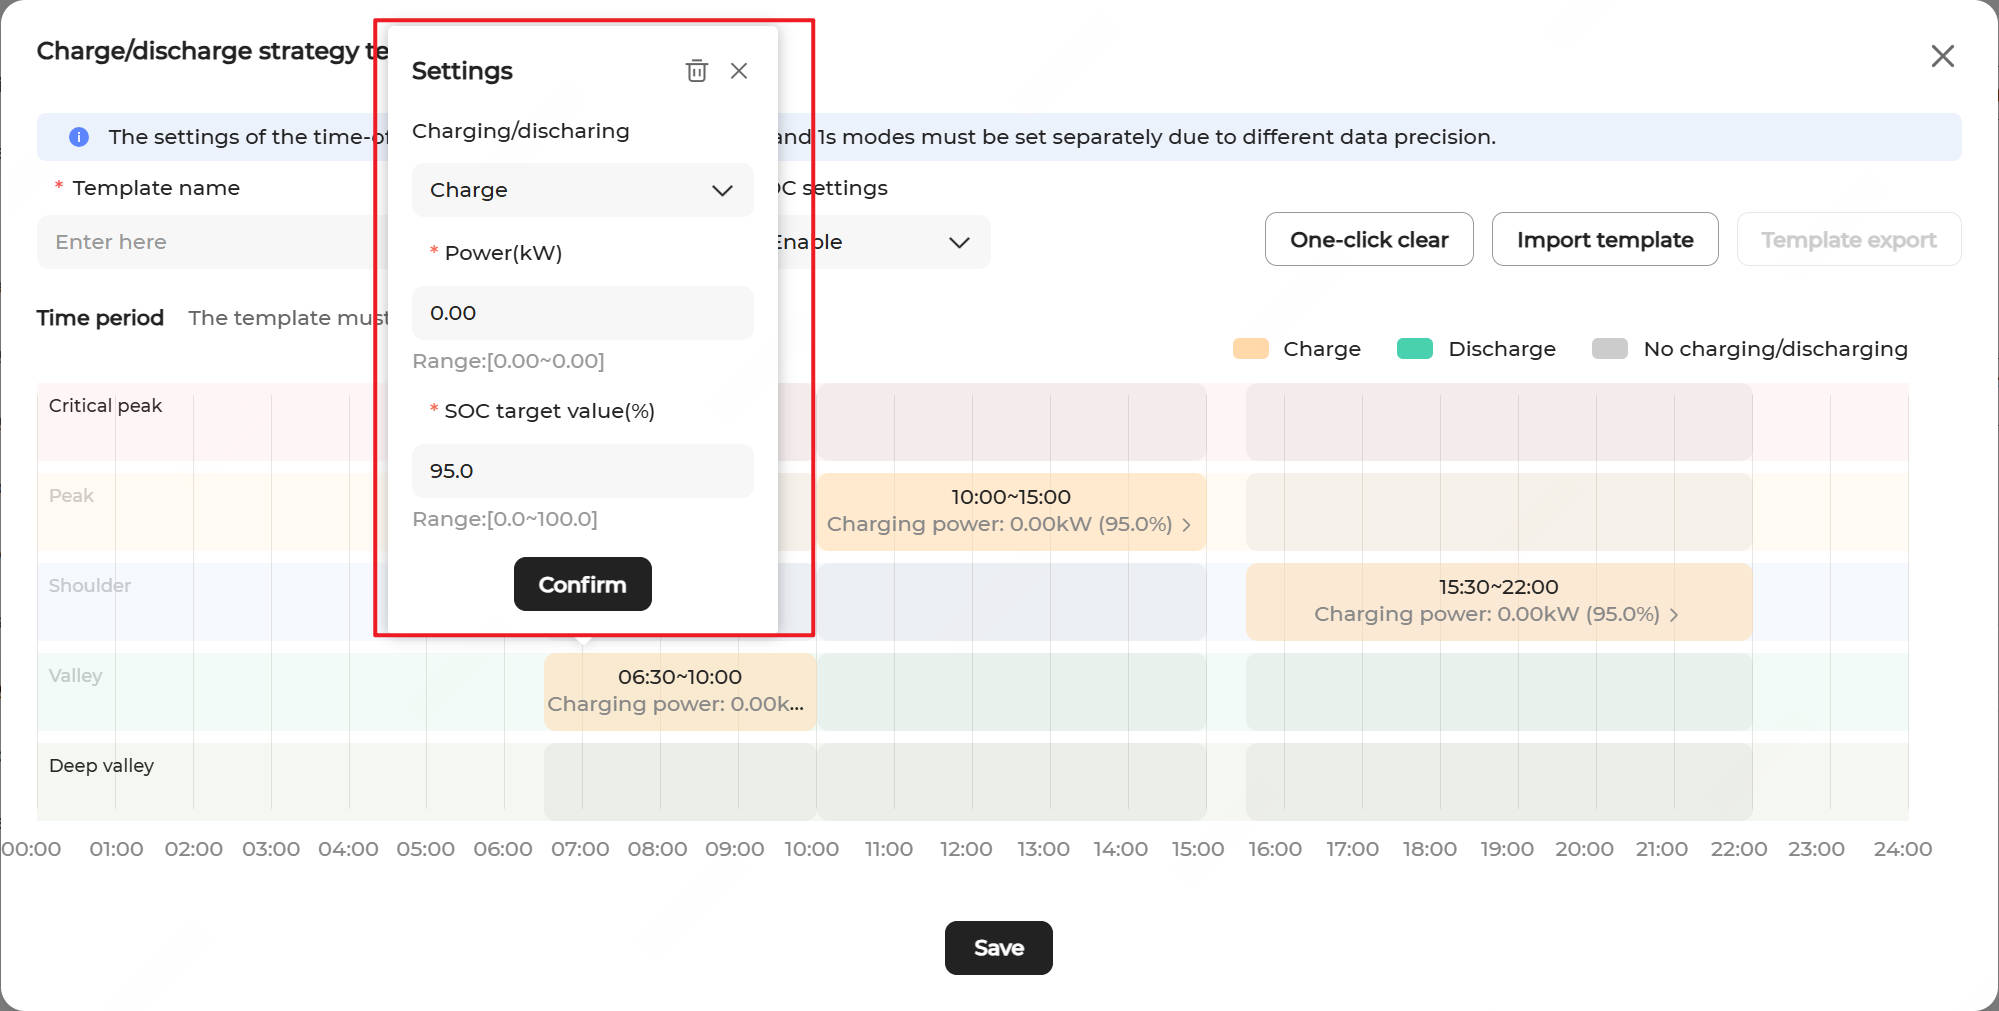The width and height of the screenshot is (1999, 1011).
Task: Click One-click clear button
Action: pyautogui.click(x=1368, y=240)
